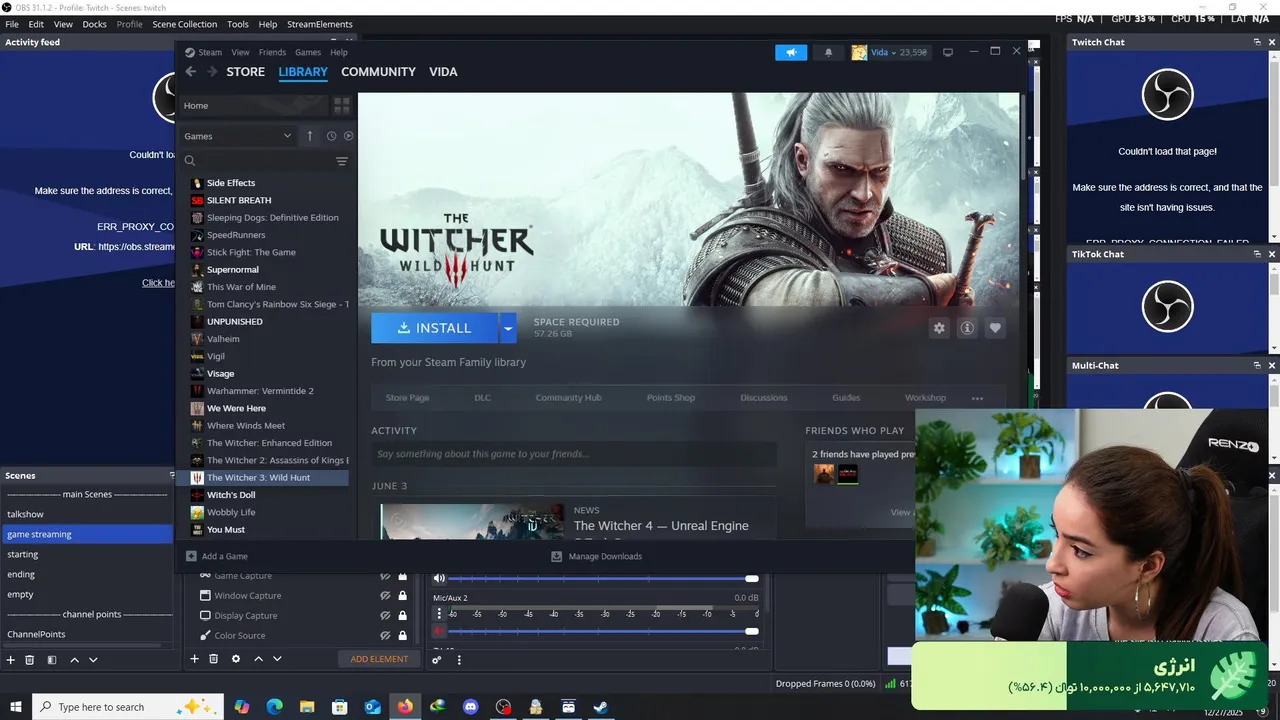The height and width of the screenshot is (720, 1280).
Task: Open Manage Downloads in Steam
Action: tap(597, 556)
